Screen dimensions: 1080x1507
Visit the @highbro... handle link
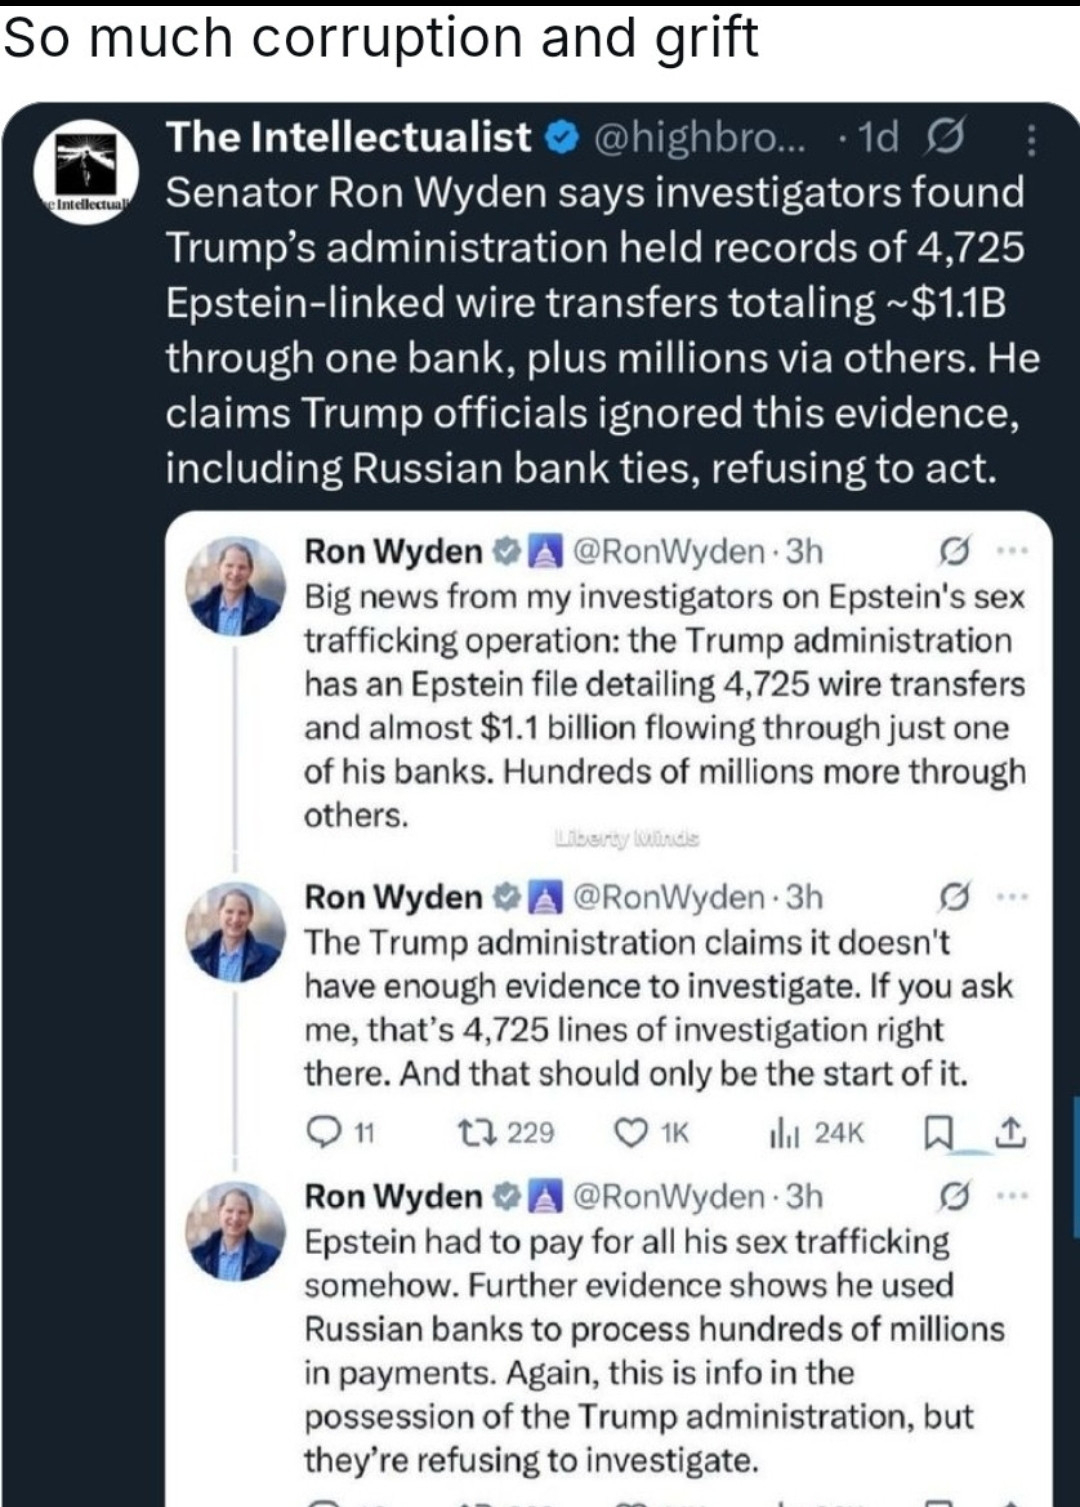pyautogui.click(x=699, y=137)
